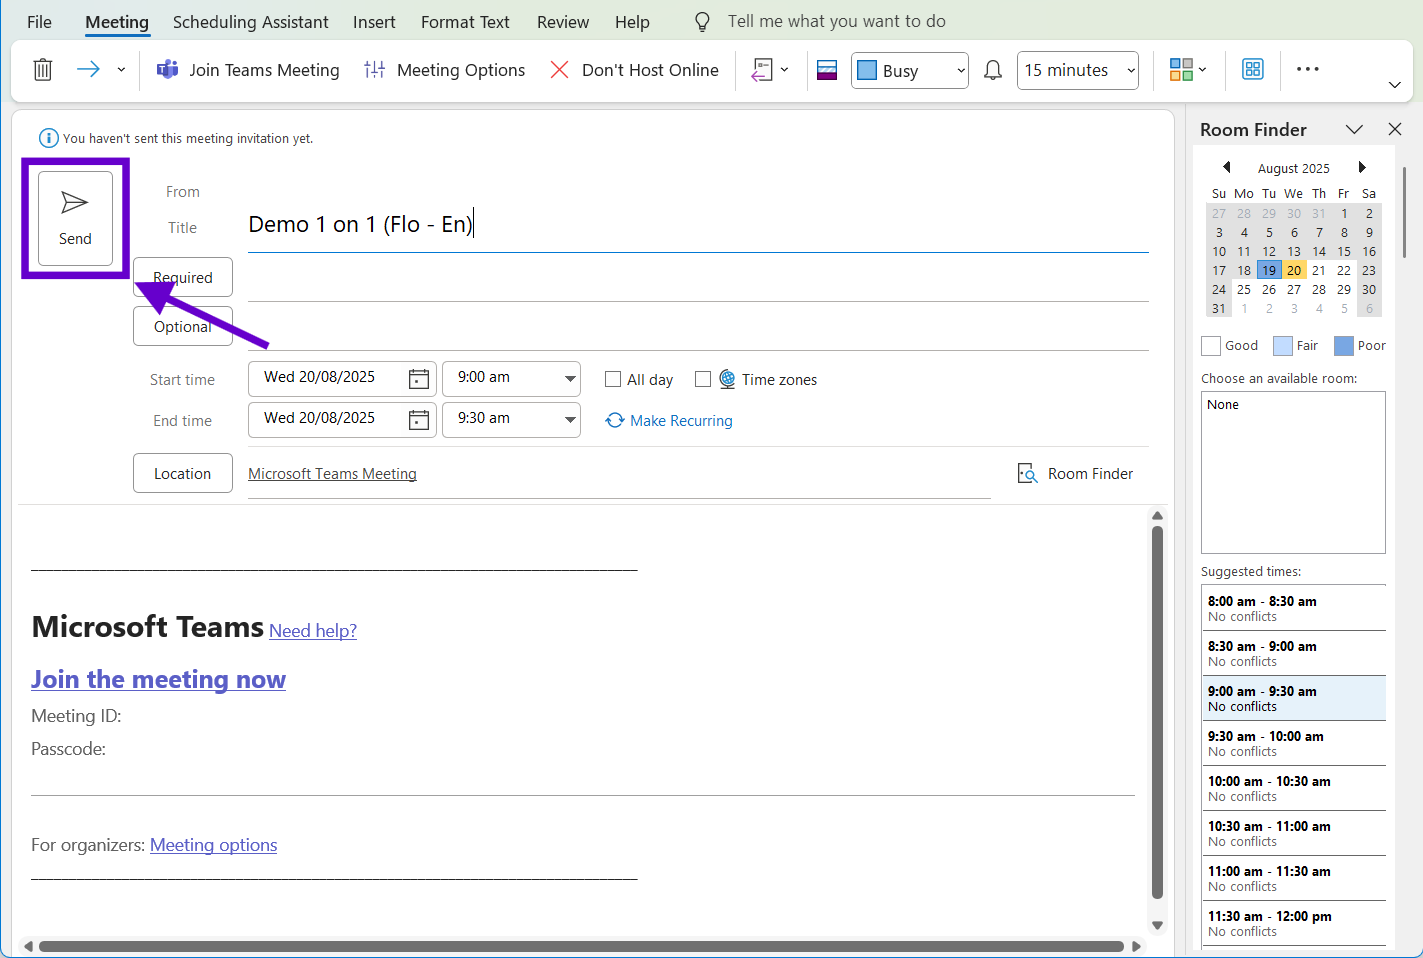Click the add-ins grid icon
The height and width of the screenshot is (958, 1423).
point(1253,69)
